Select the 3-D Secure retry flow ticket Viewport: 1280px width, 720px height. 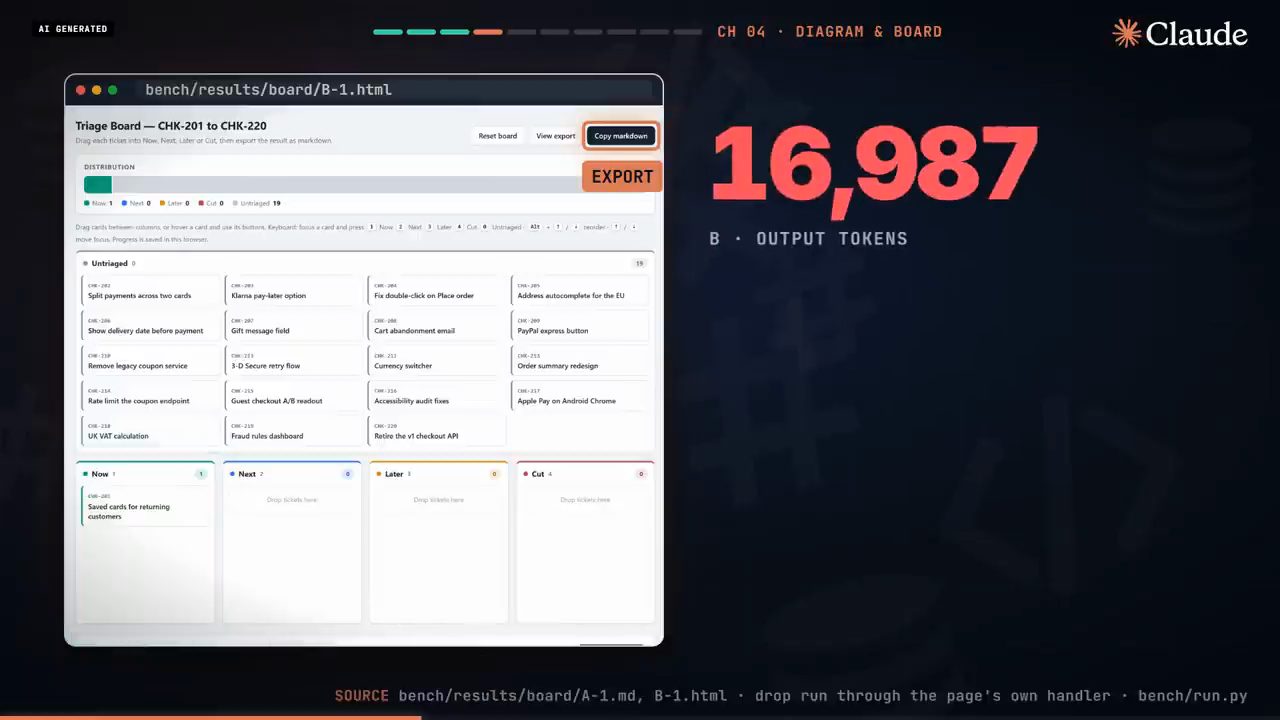293,361
